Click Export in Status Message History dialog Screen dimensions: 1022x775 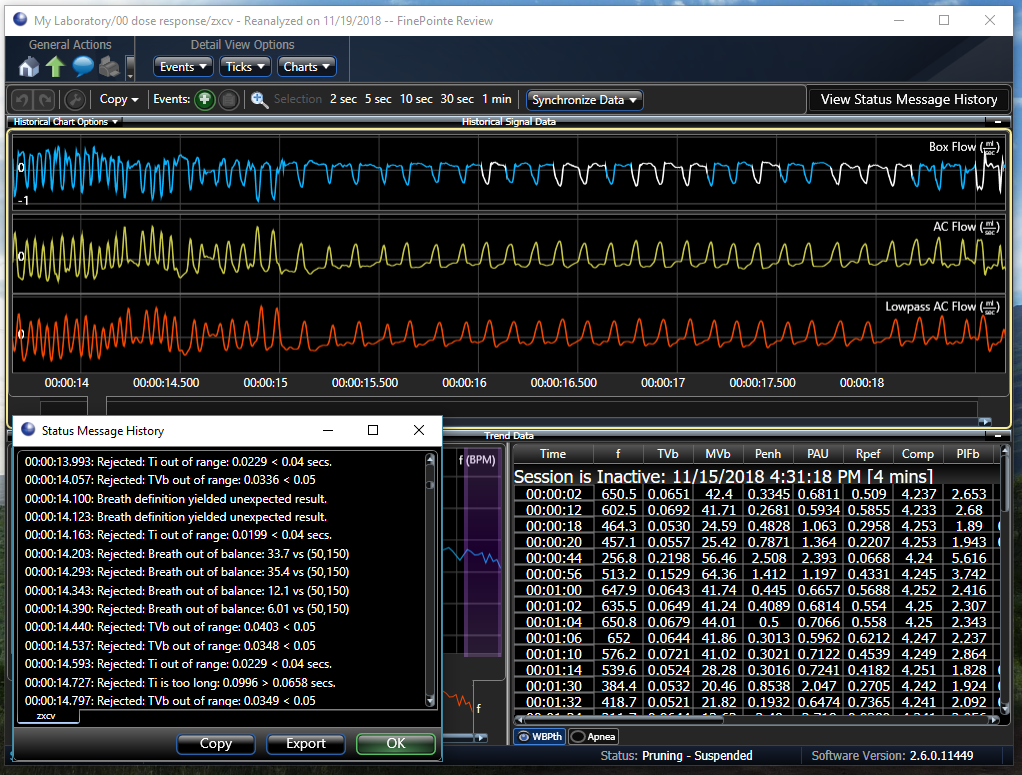coord(306,744)
